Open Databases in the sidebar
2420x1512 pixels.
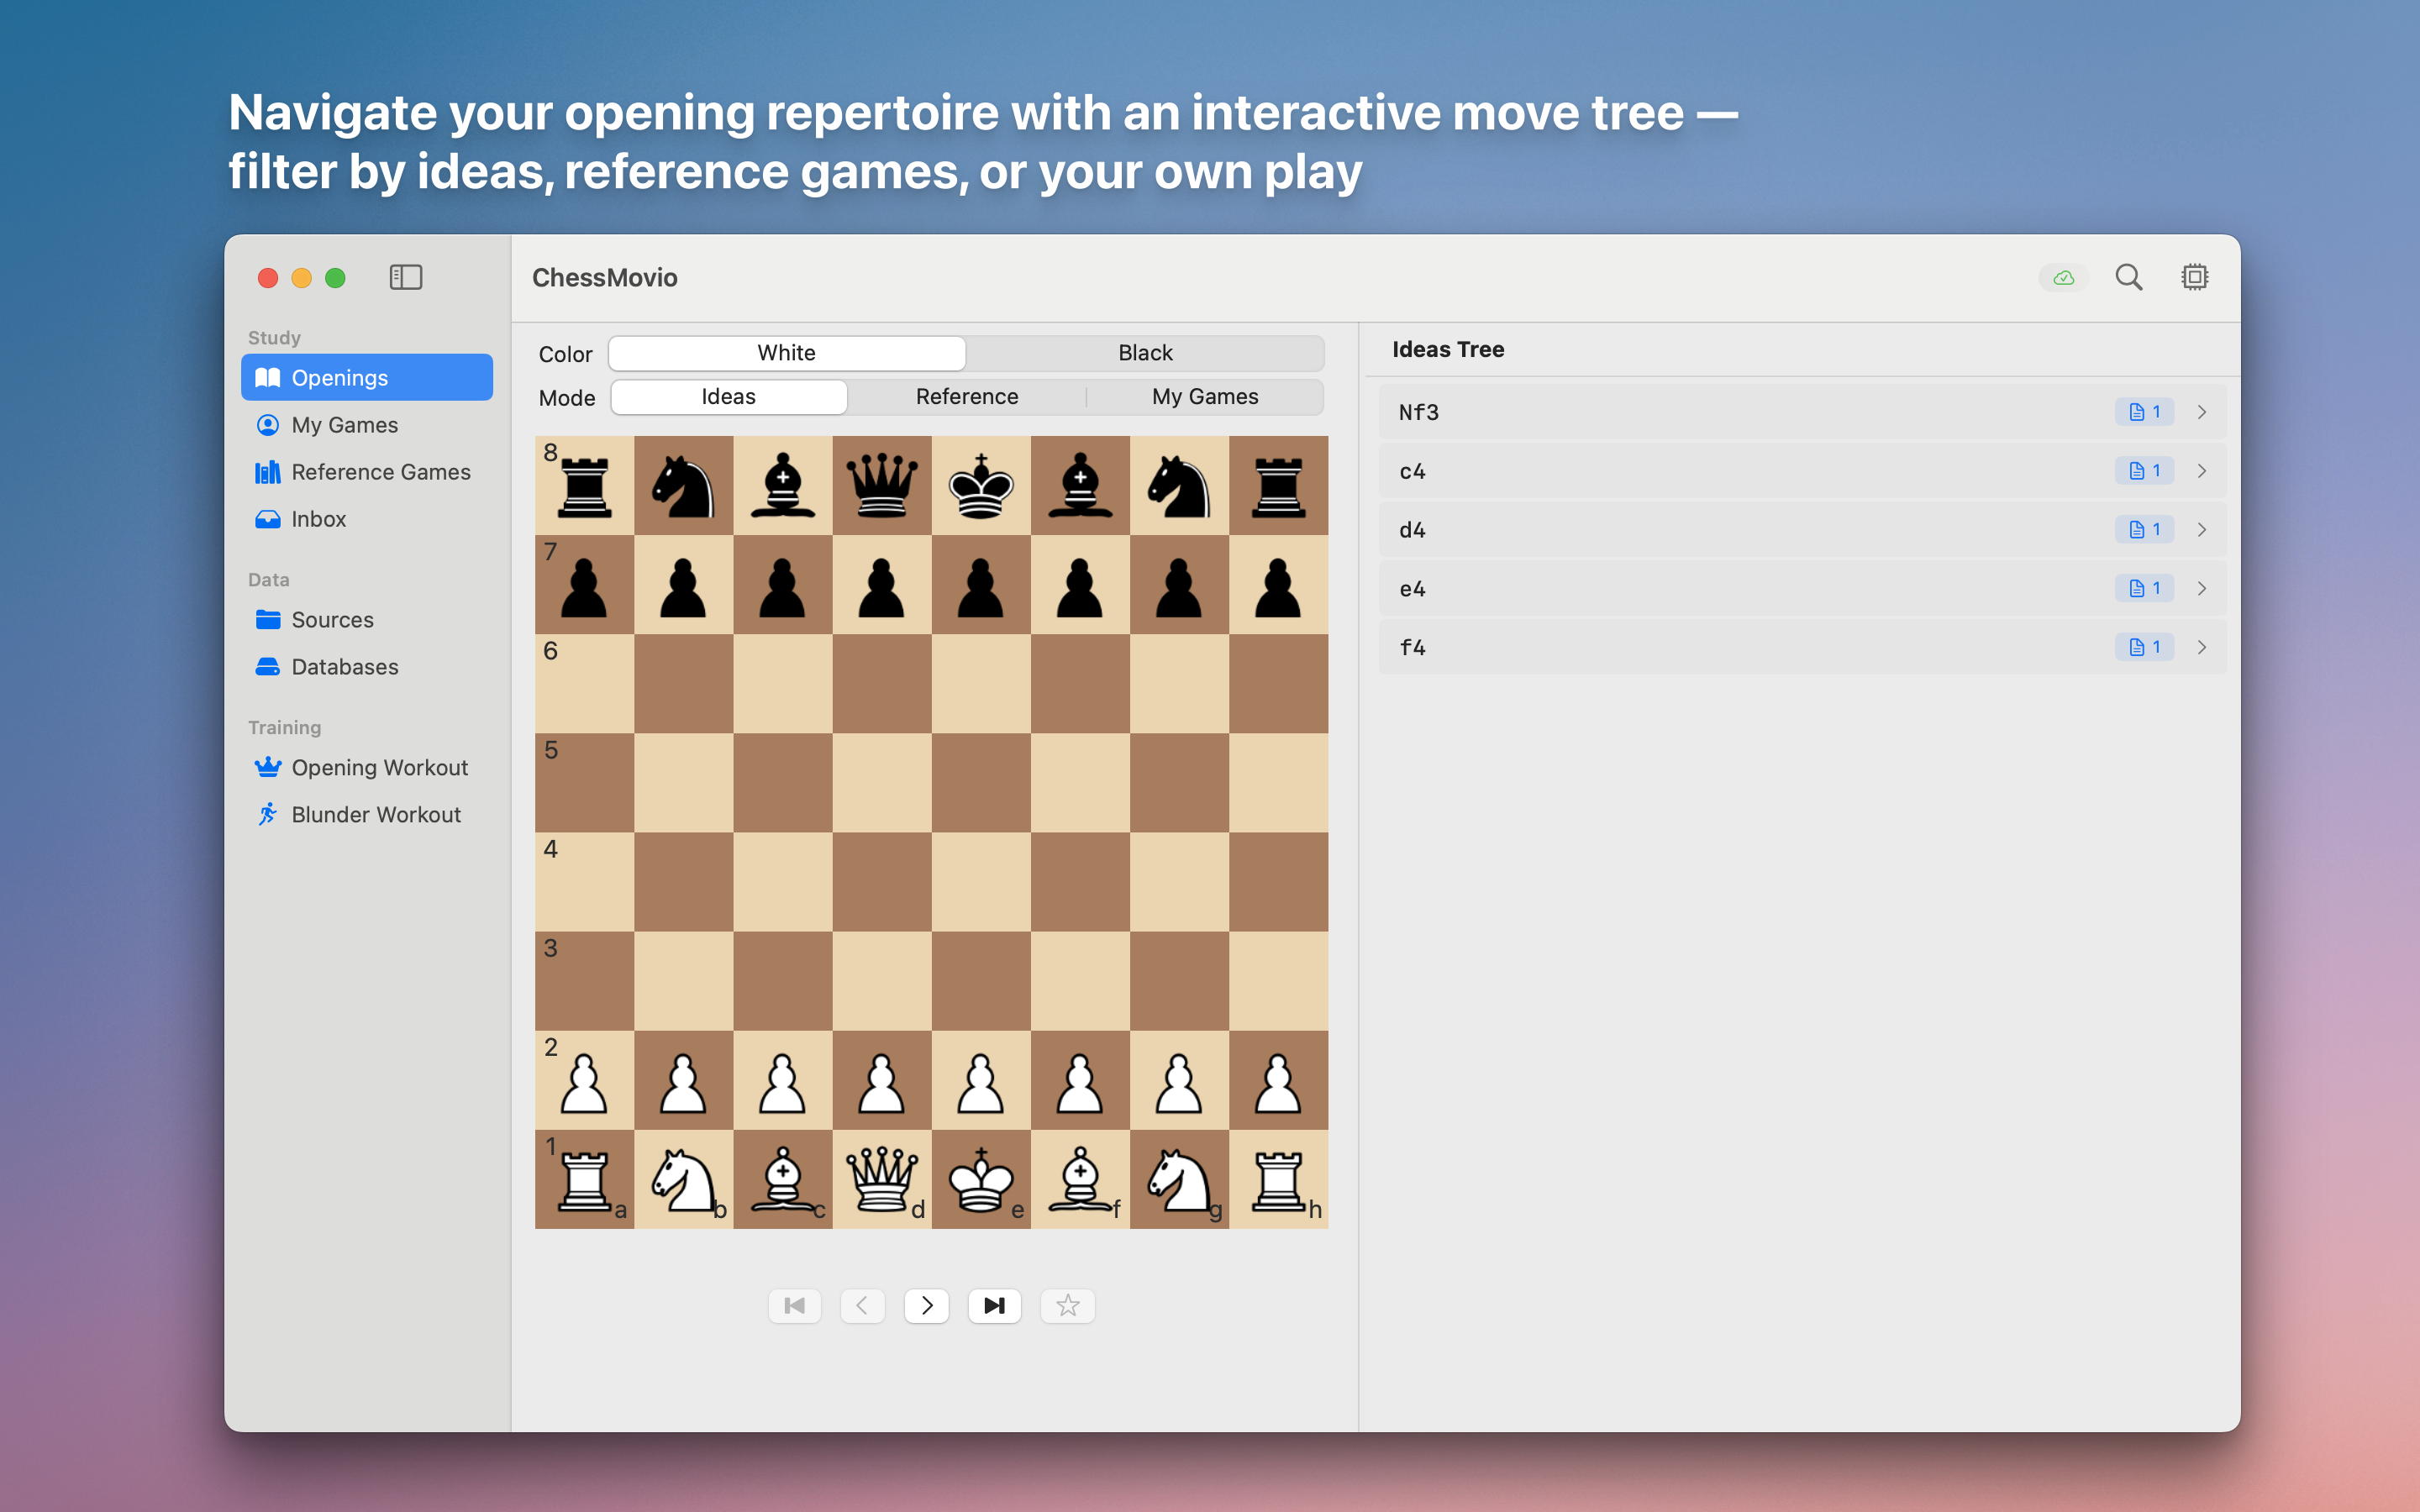coord(344,666)
